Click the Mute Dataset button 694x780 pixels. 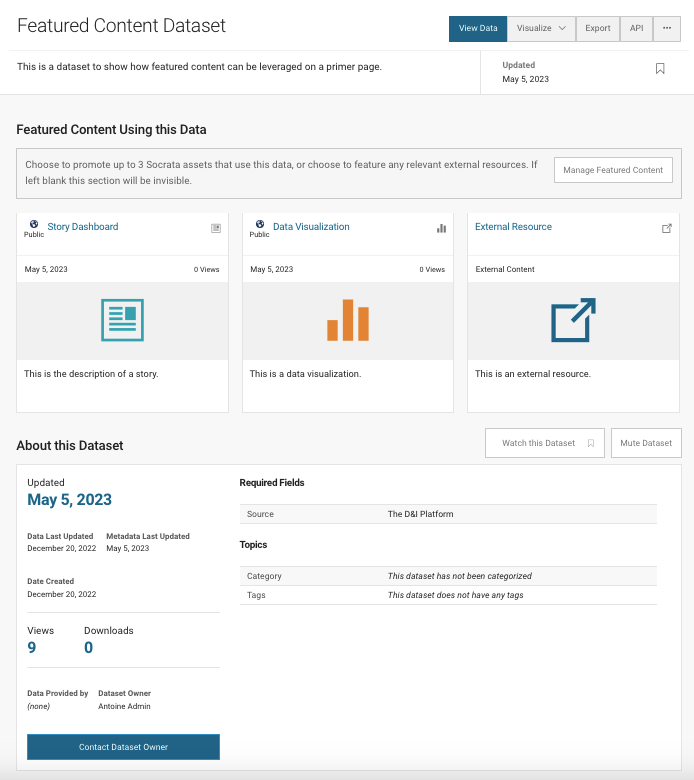(x=646, y=443)
